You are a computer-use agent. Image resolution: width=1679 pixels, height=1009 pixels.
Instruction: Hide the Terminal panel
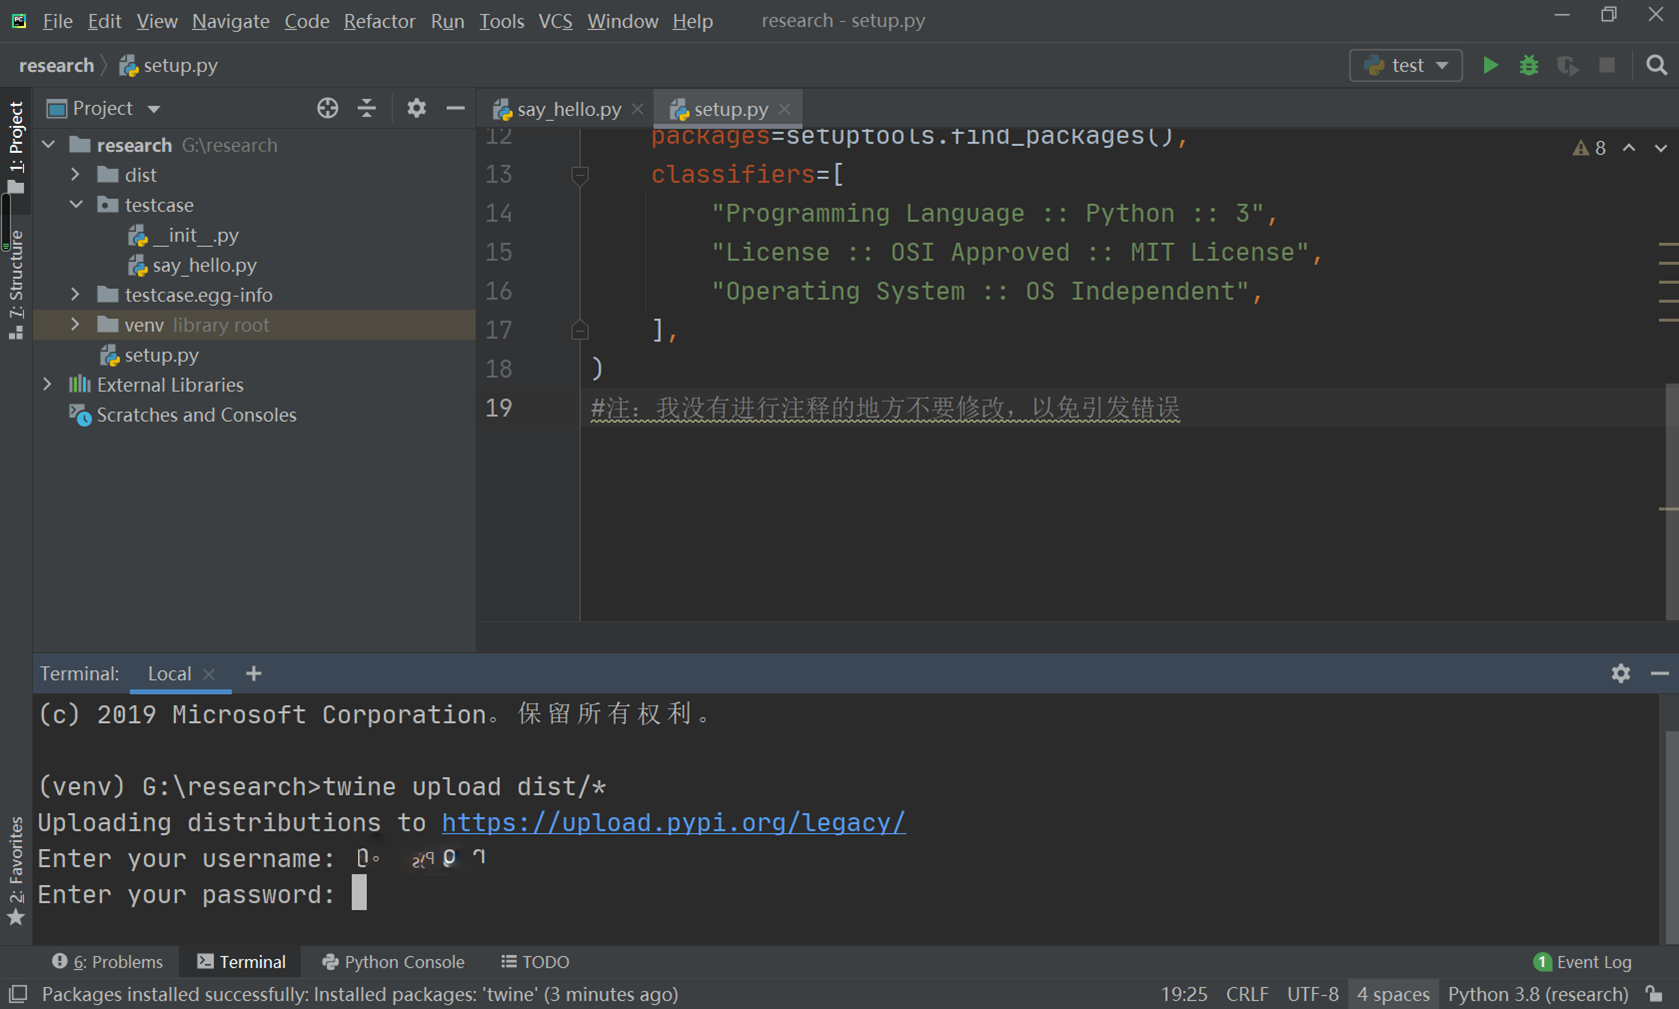pos(1660,673)
